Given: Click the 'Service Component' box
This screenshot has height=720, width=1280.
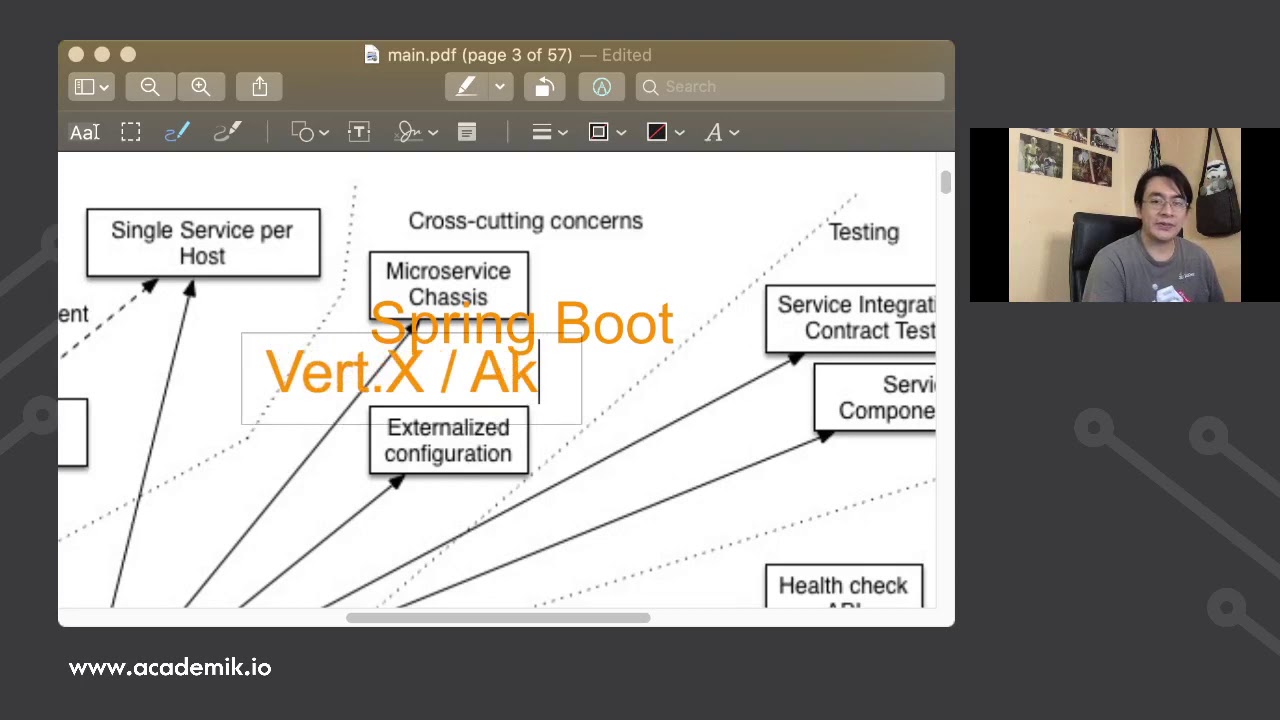Looking at the screenshot, I should [x=875, y=398].
